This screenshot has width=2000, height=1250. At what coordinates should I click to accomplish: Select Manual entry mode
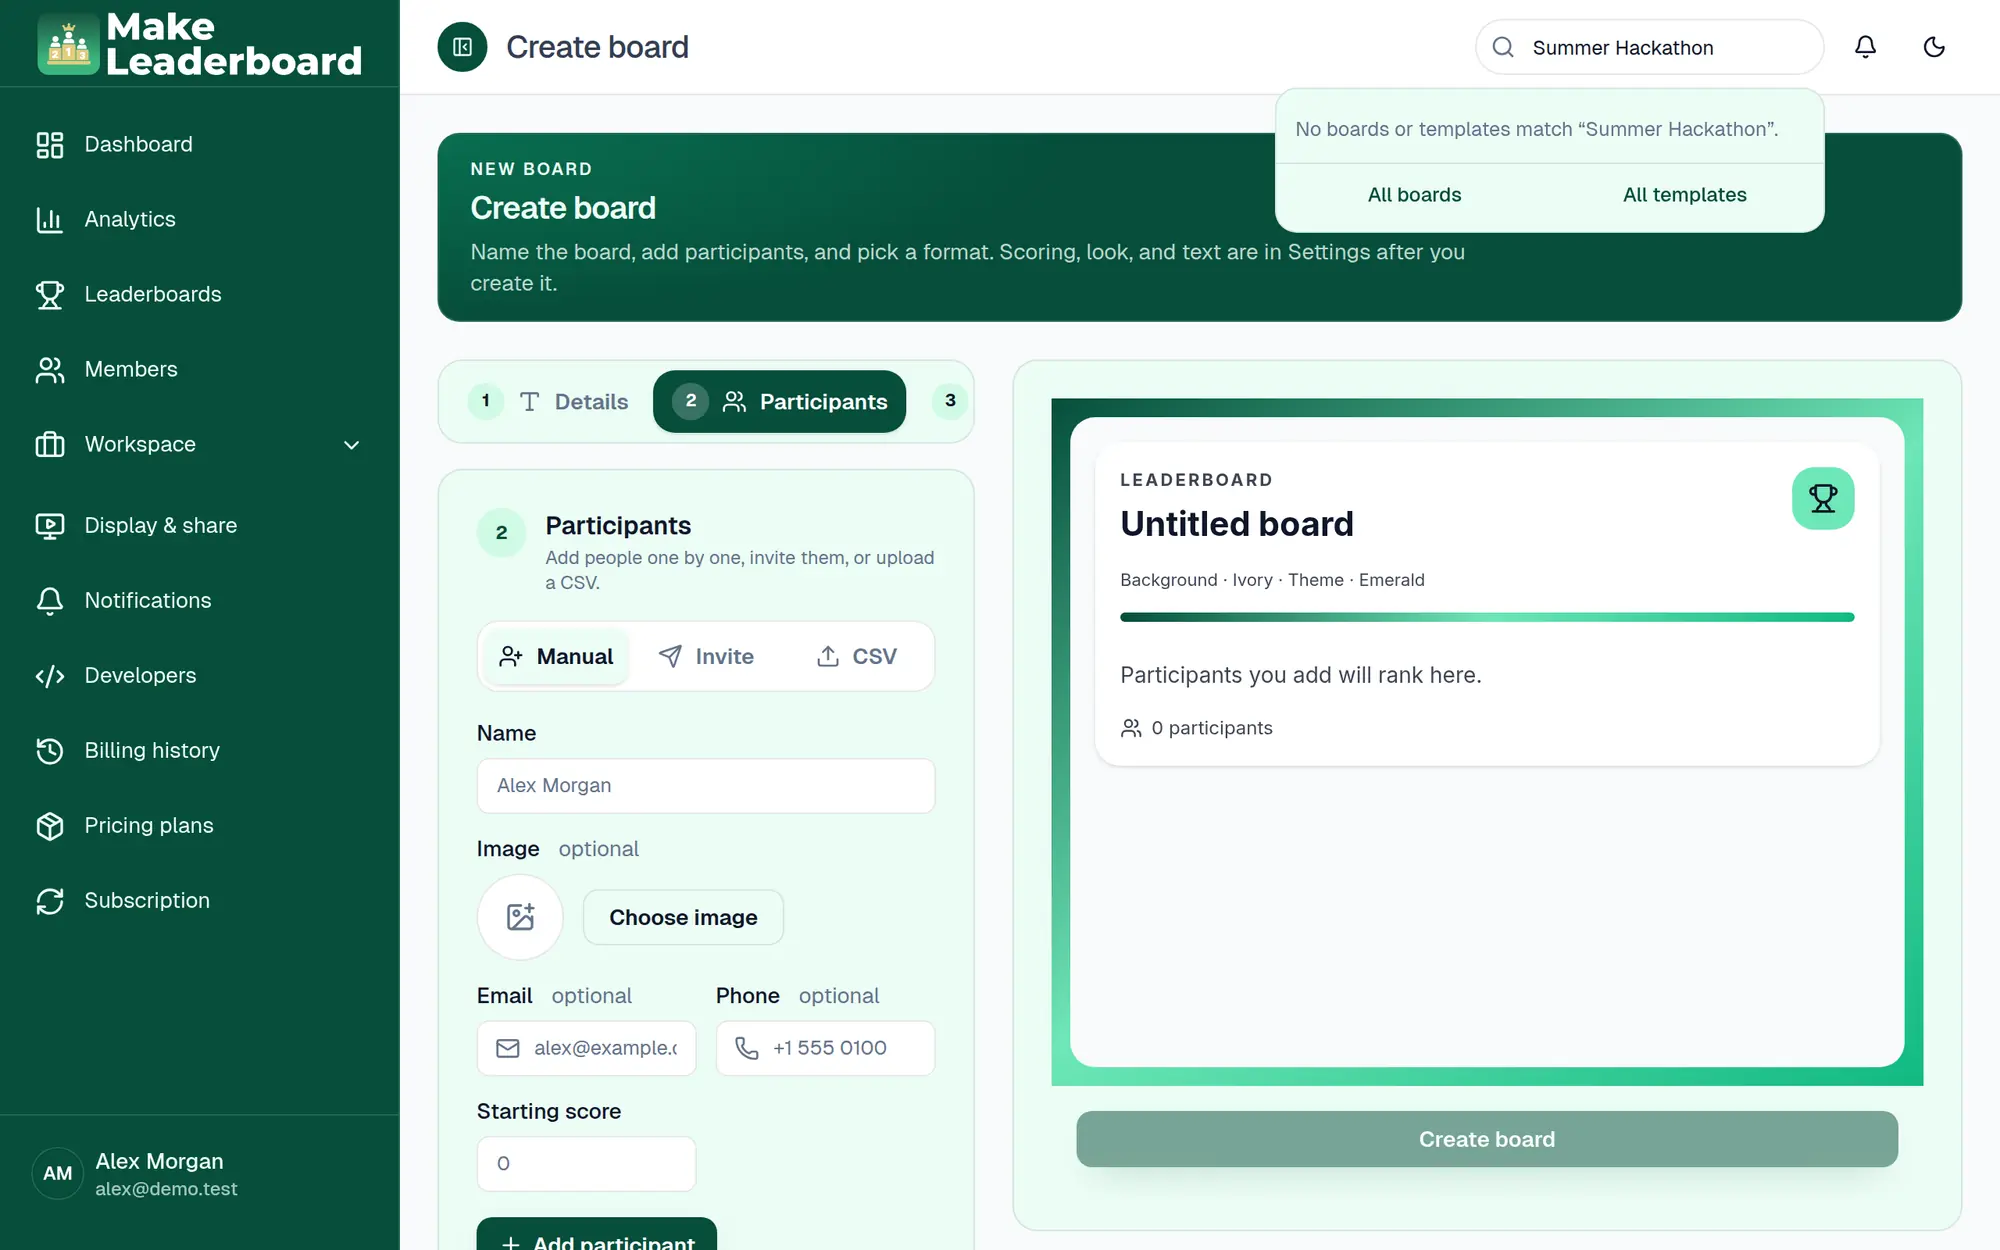[x=556, y=656]
